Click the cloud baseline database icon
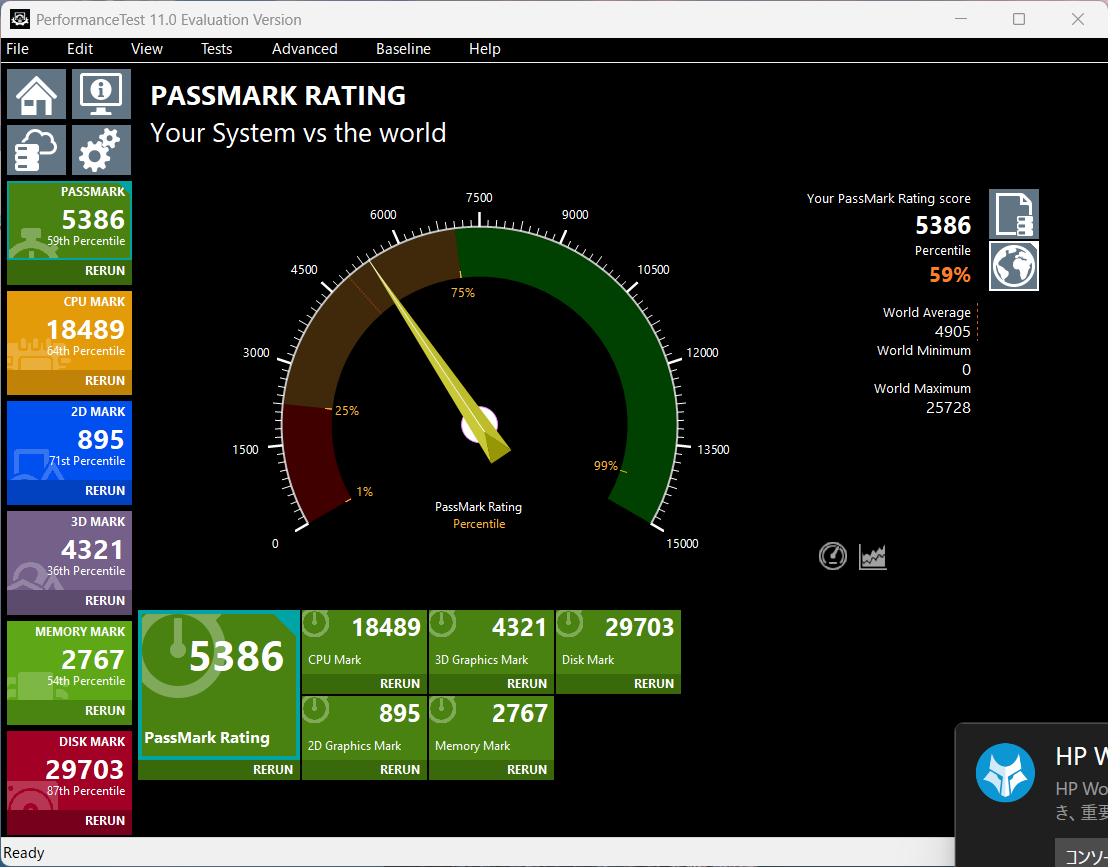The height and width of the screenshot is (867, 1108). 37,151
